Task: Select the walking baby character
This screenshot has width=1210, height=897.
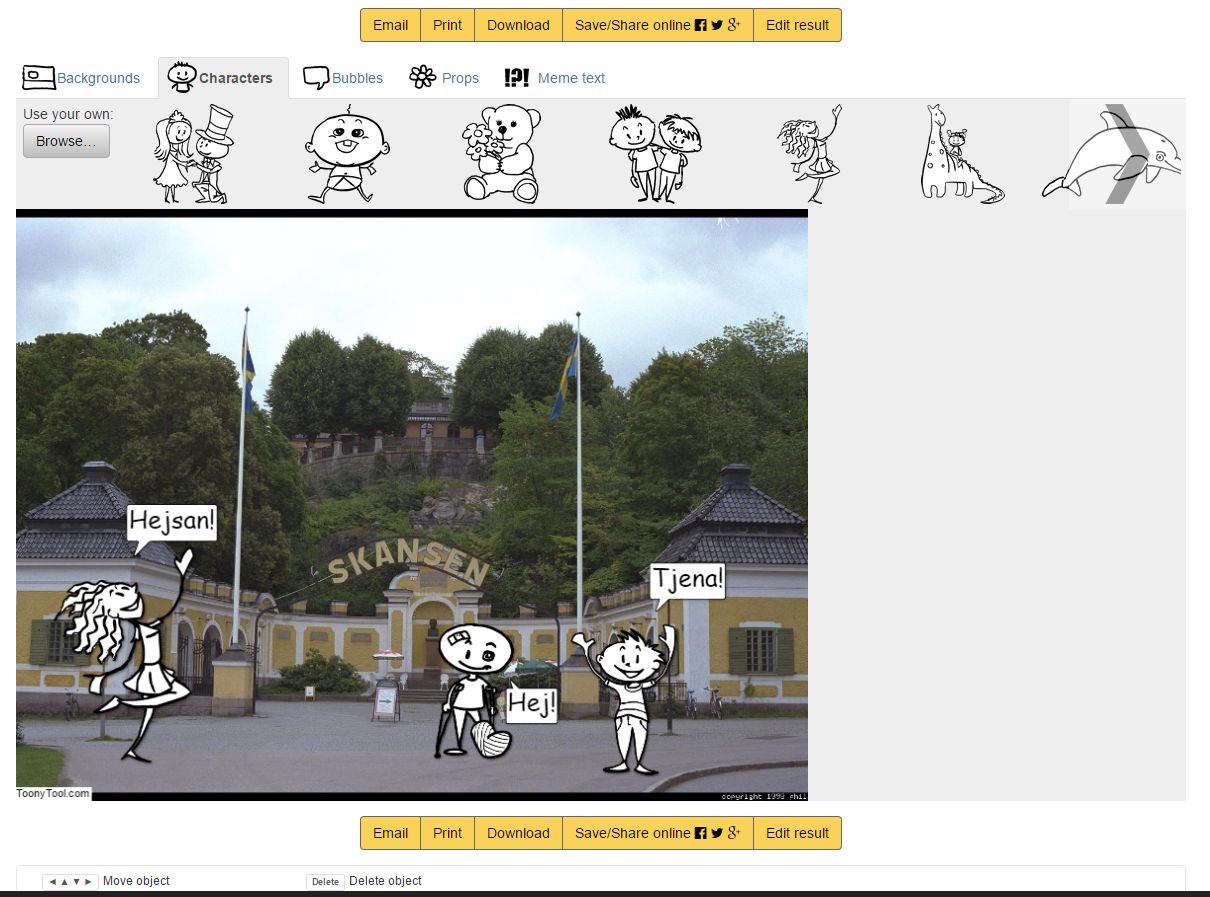Action: 345,155
